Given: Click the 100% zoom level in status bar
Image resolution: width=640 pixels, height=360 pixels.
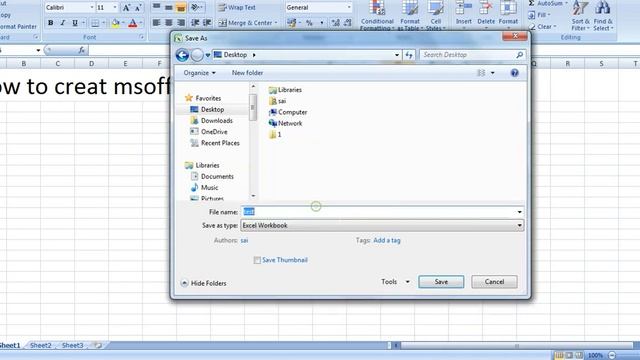Looking at the screenshot, I should click(x=595, y=356).
